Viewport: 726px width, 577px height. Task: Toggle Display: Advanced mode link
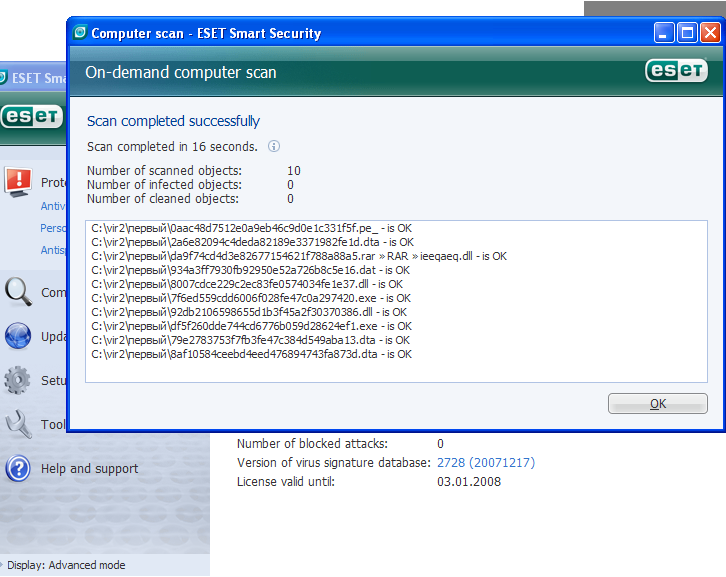66,565
